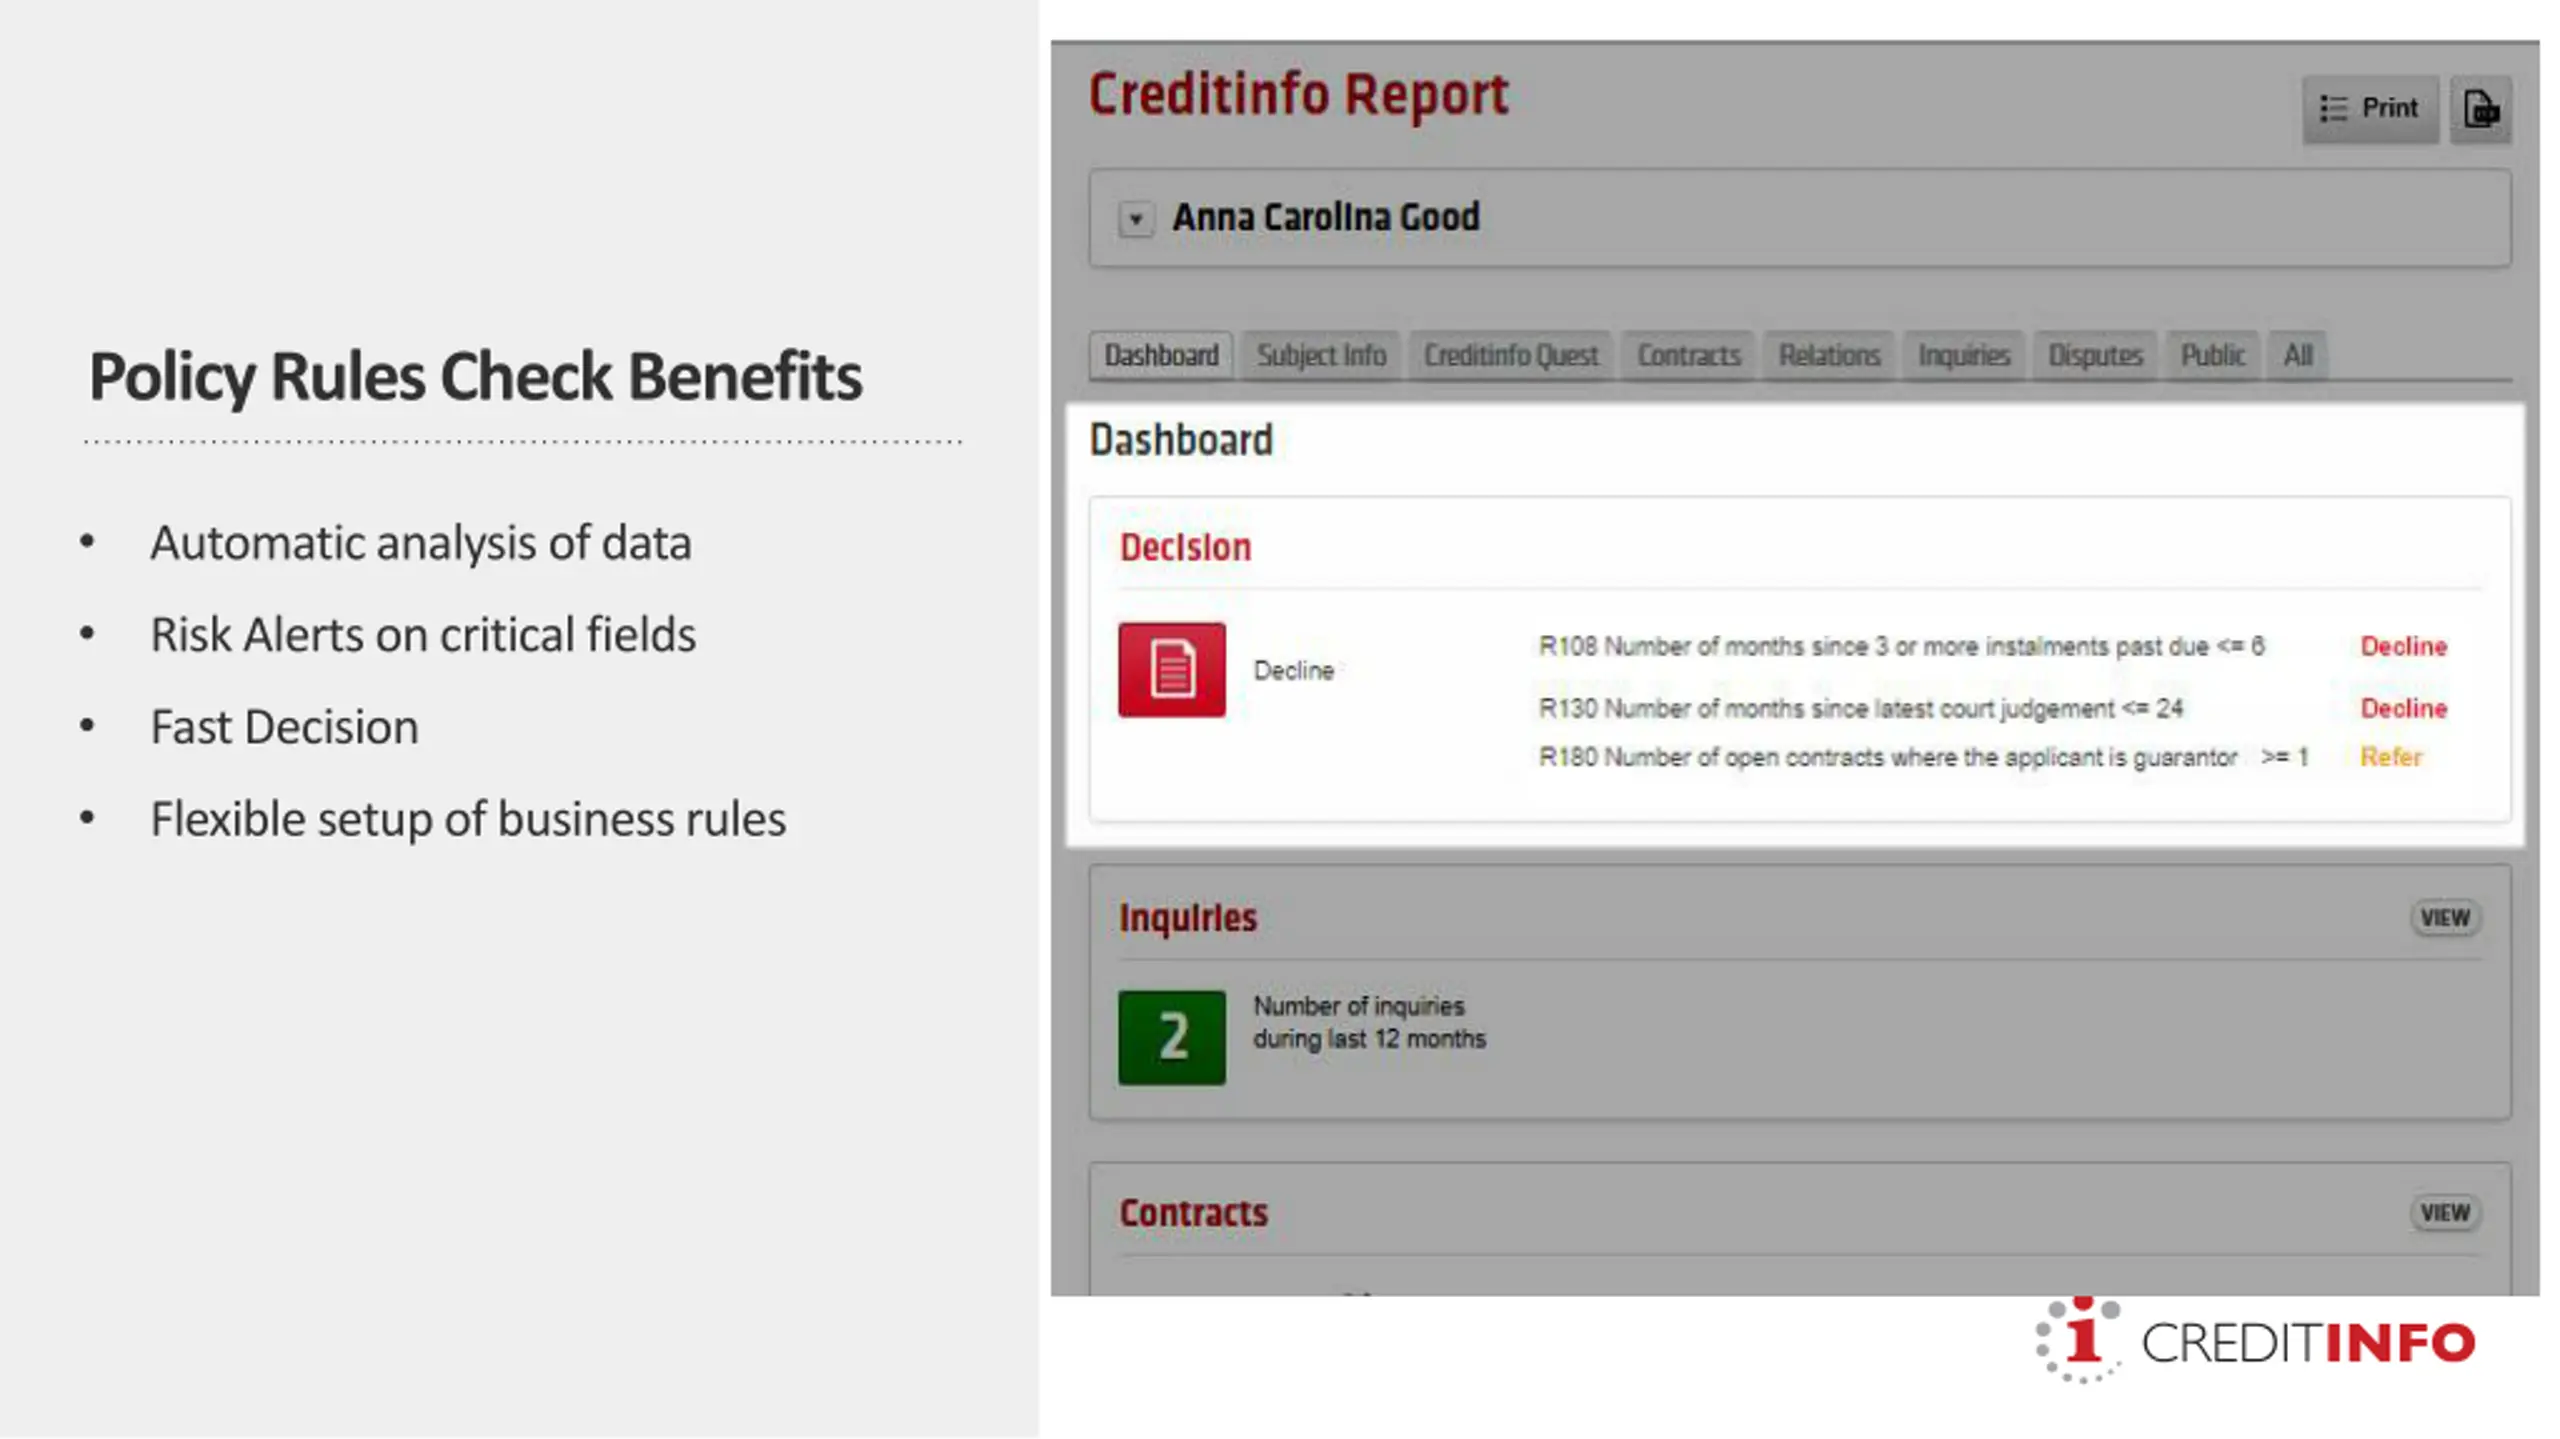Switch to the Disputes tab

[2095, 355]
